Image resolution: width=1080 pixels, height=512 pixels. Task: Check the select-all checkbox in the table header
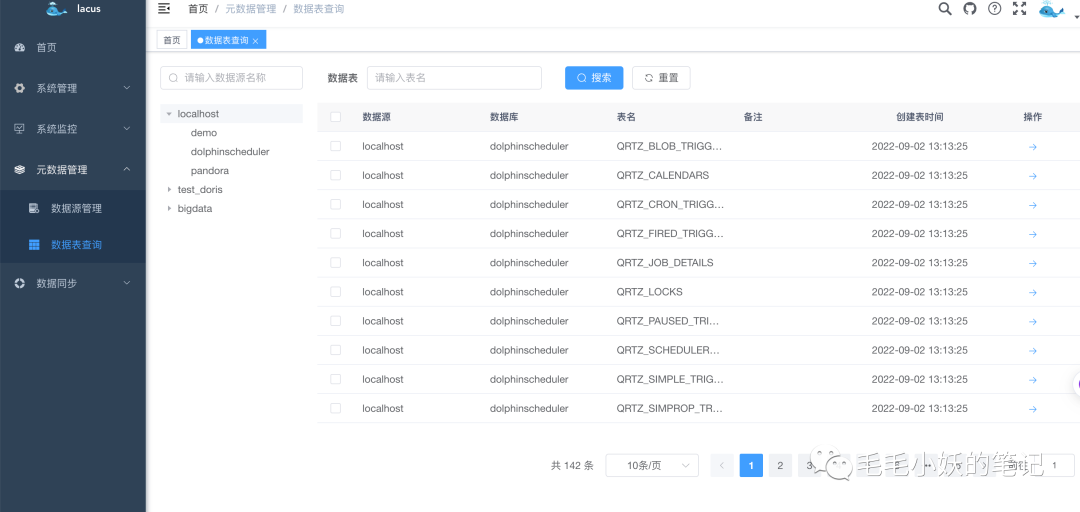coord(335,117)
